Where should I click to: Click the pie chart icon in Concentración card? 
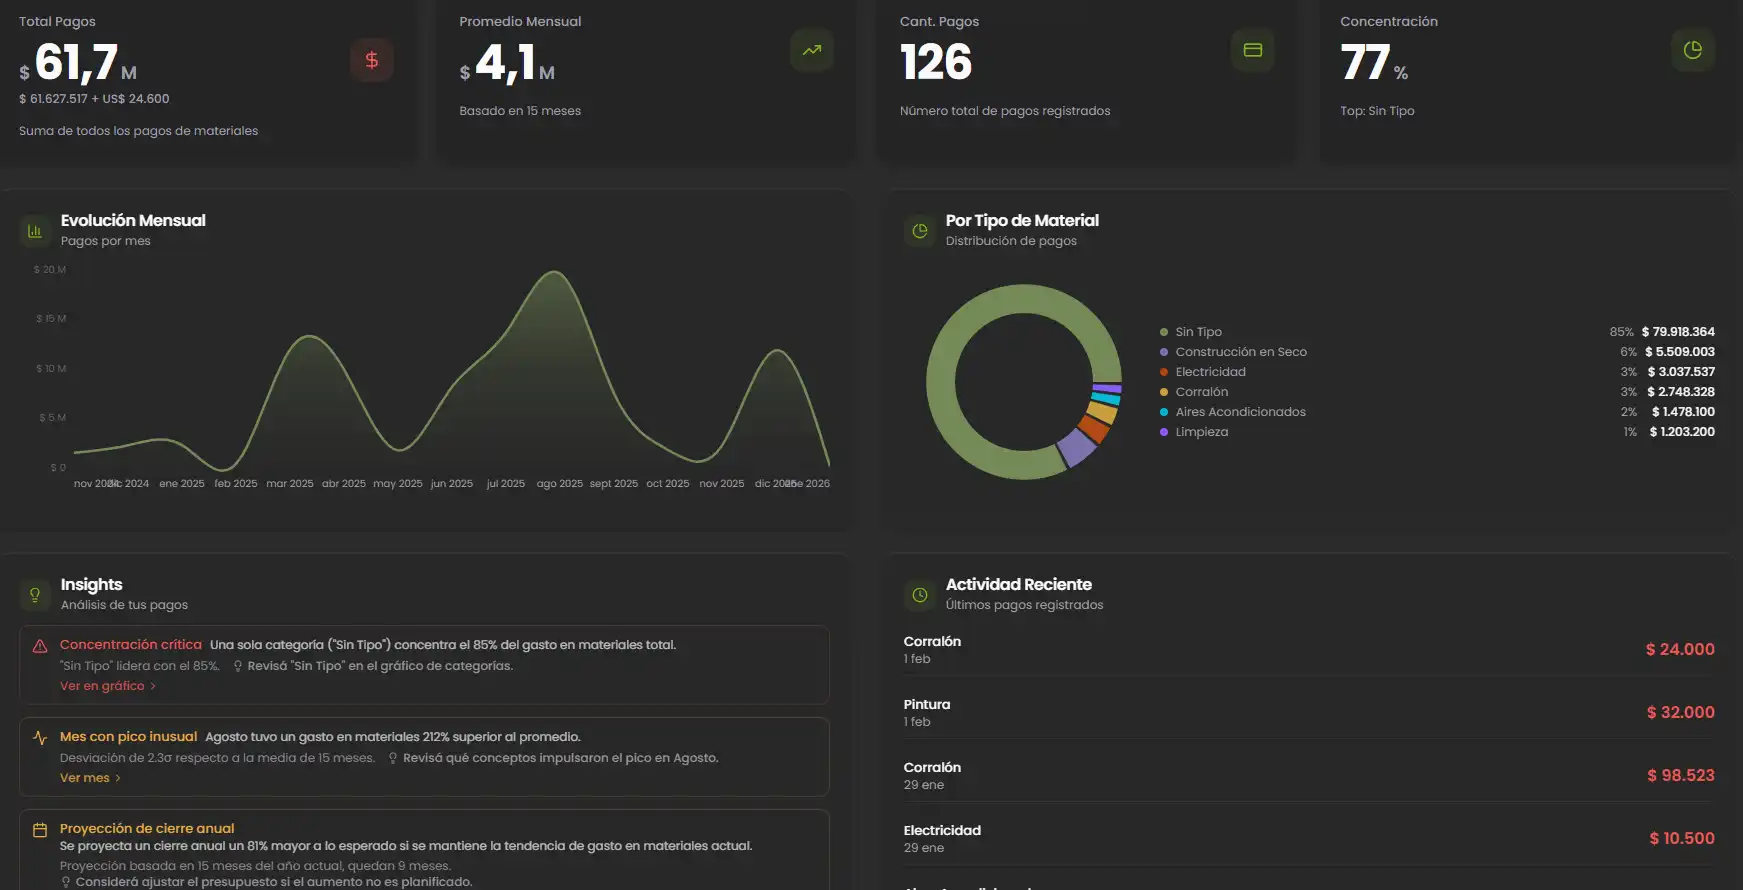pyautogui.click(x=1692, y=50)
